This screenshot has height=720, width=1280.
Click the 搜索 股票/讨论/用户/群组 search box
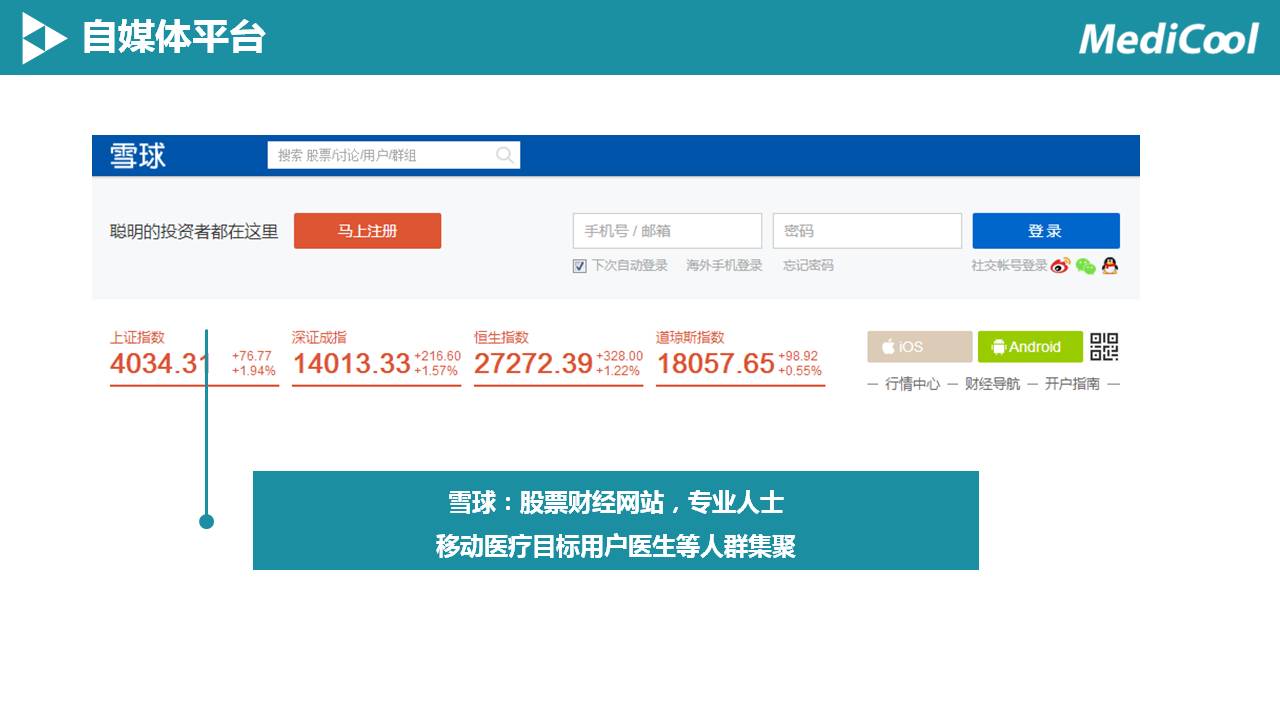383,155
